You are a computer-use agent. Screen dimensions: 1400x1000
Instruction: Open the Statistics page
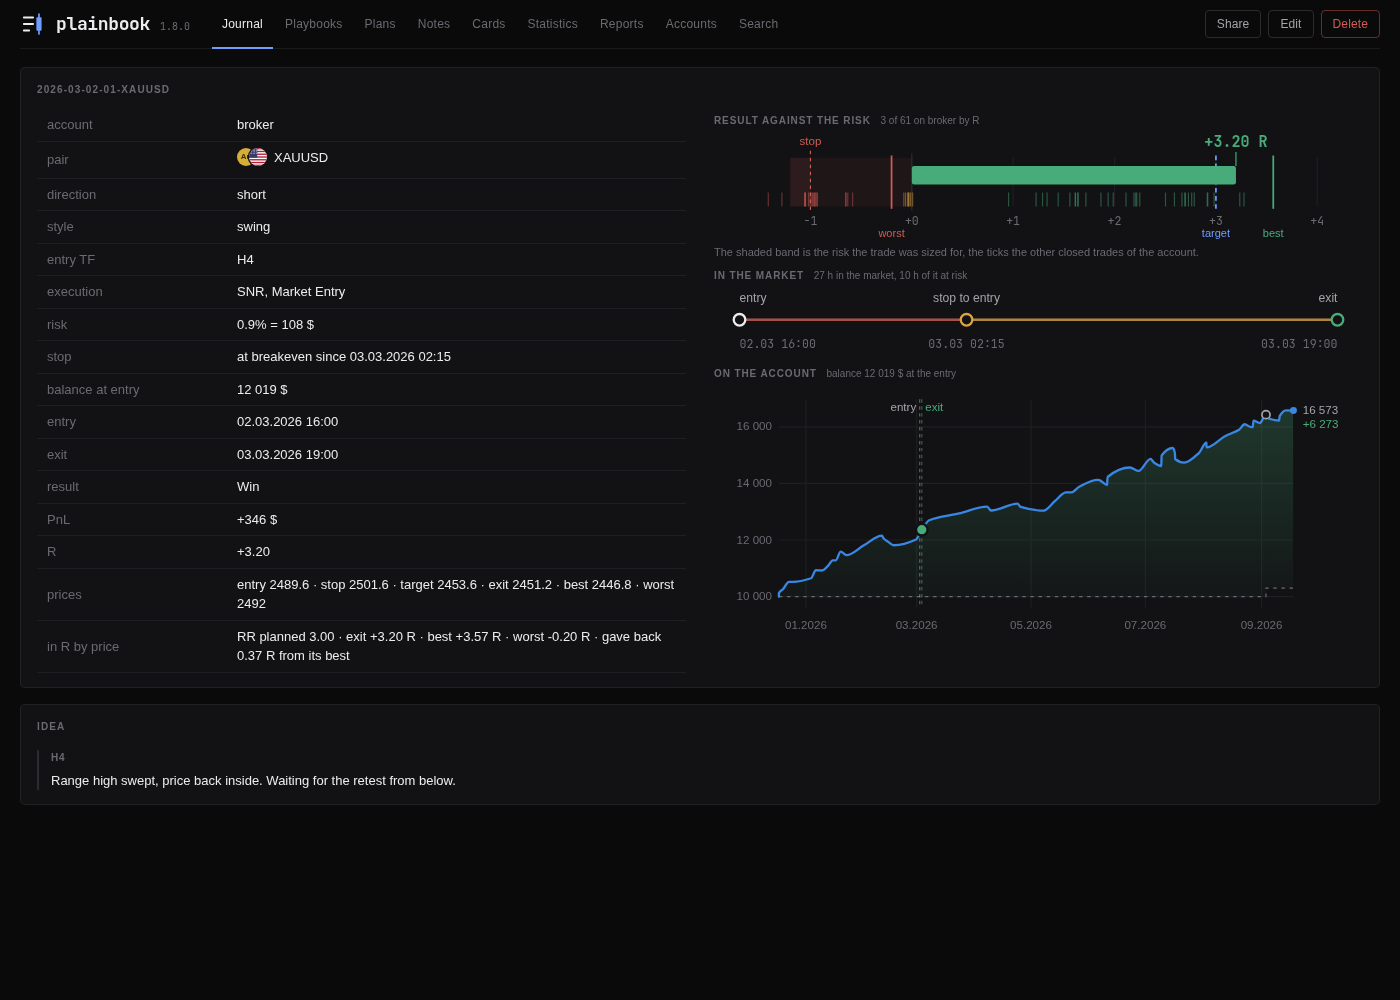coord(553,24)
